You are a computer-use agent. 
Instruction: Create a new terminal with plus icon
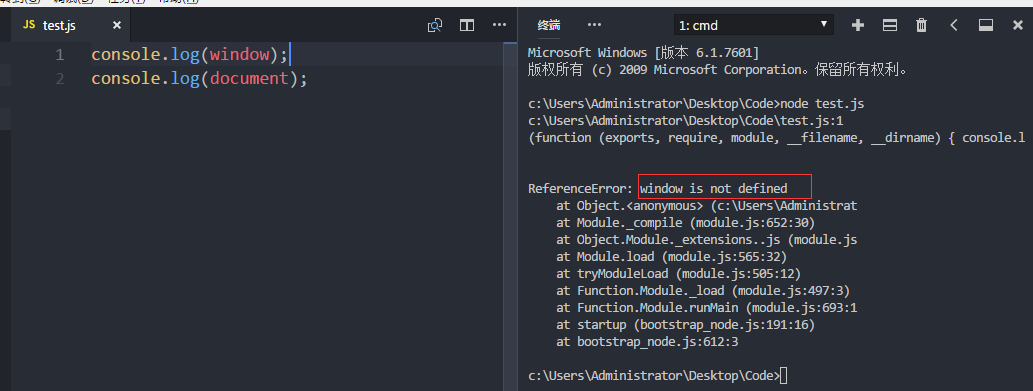[858, 25]
